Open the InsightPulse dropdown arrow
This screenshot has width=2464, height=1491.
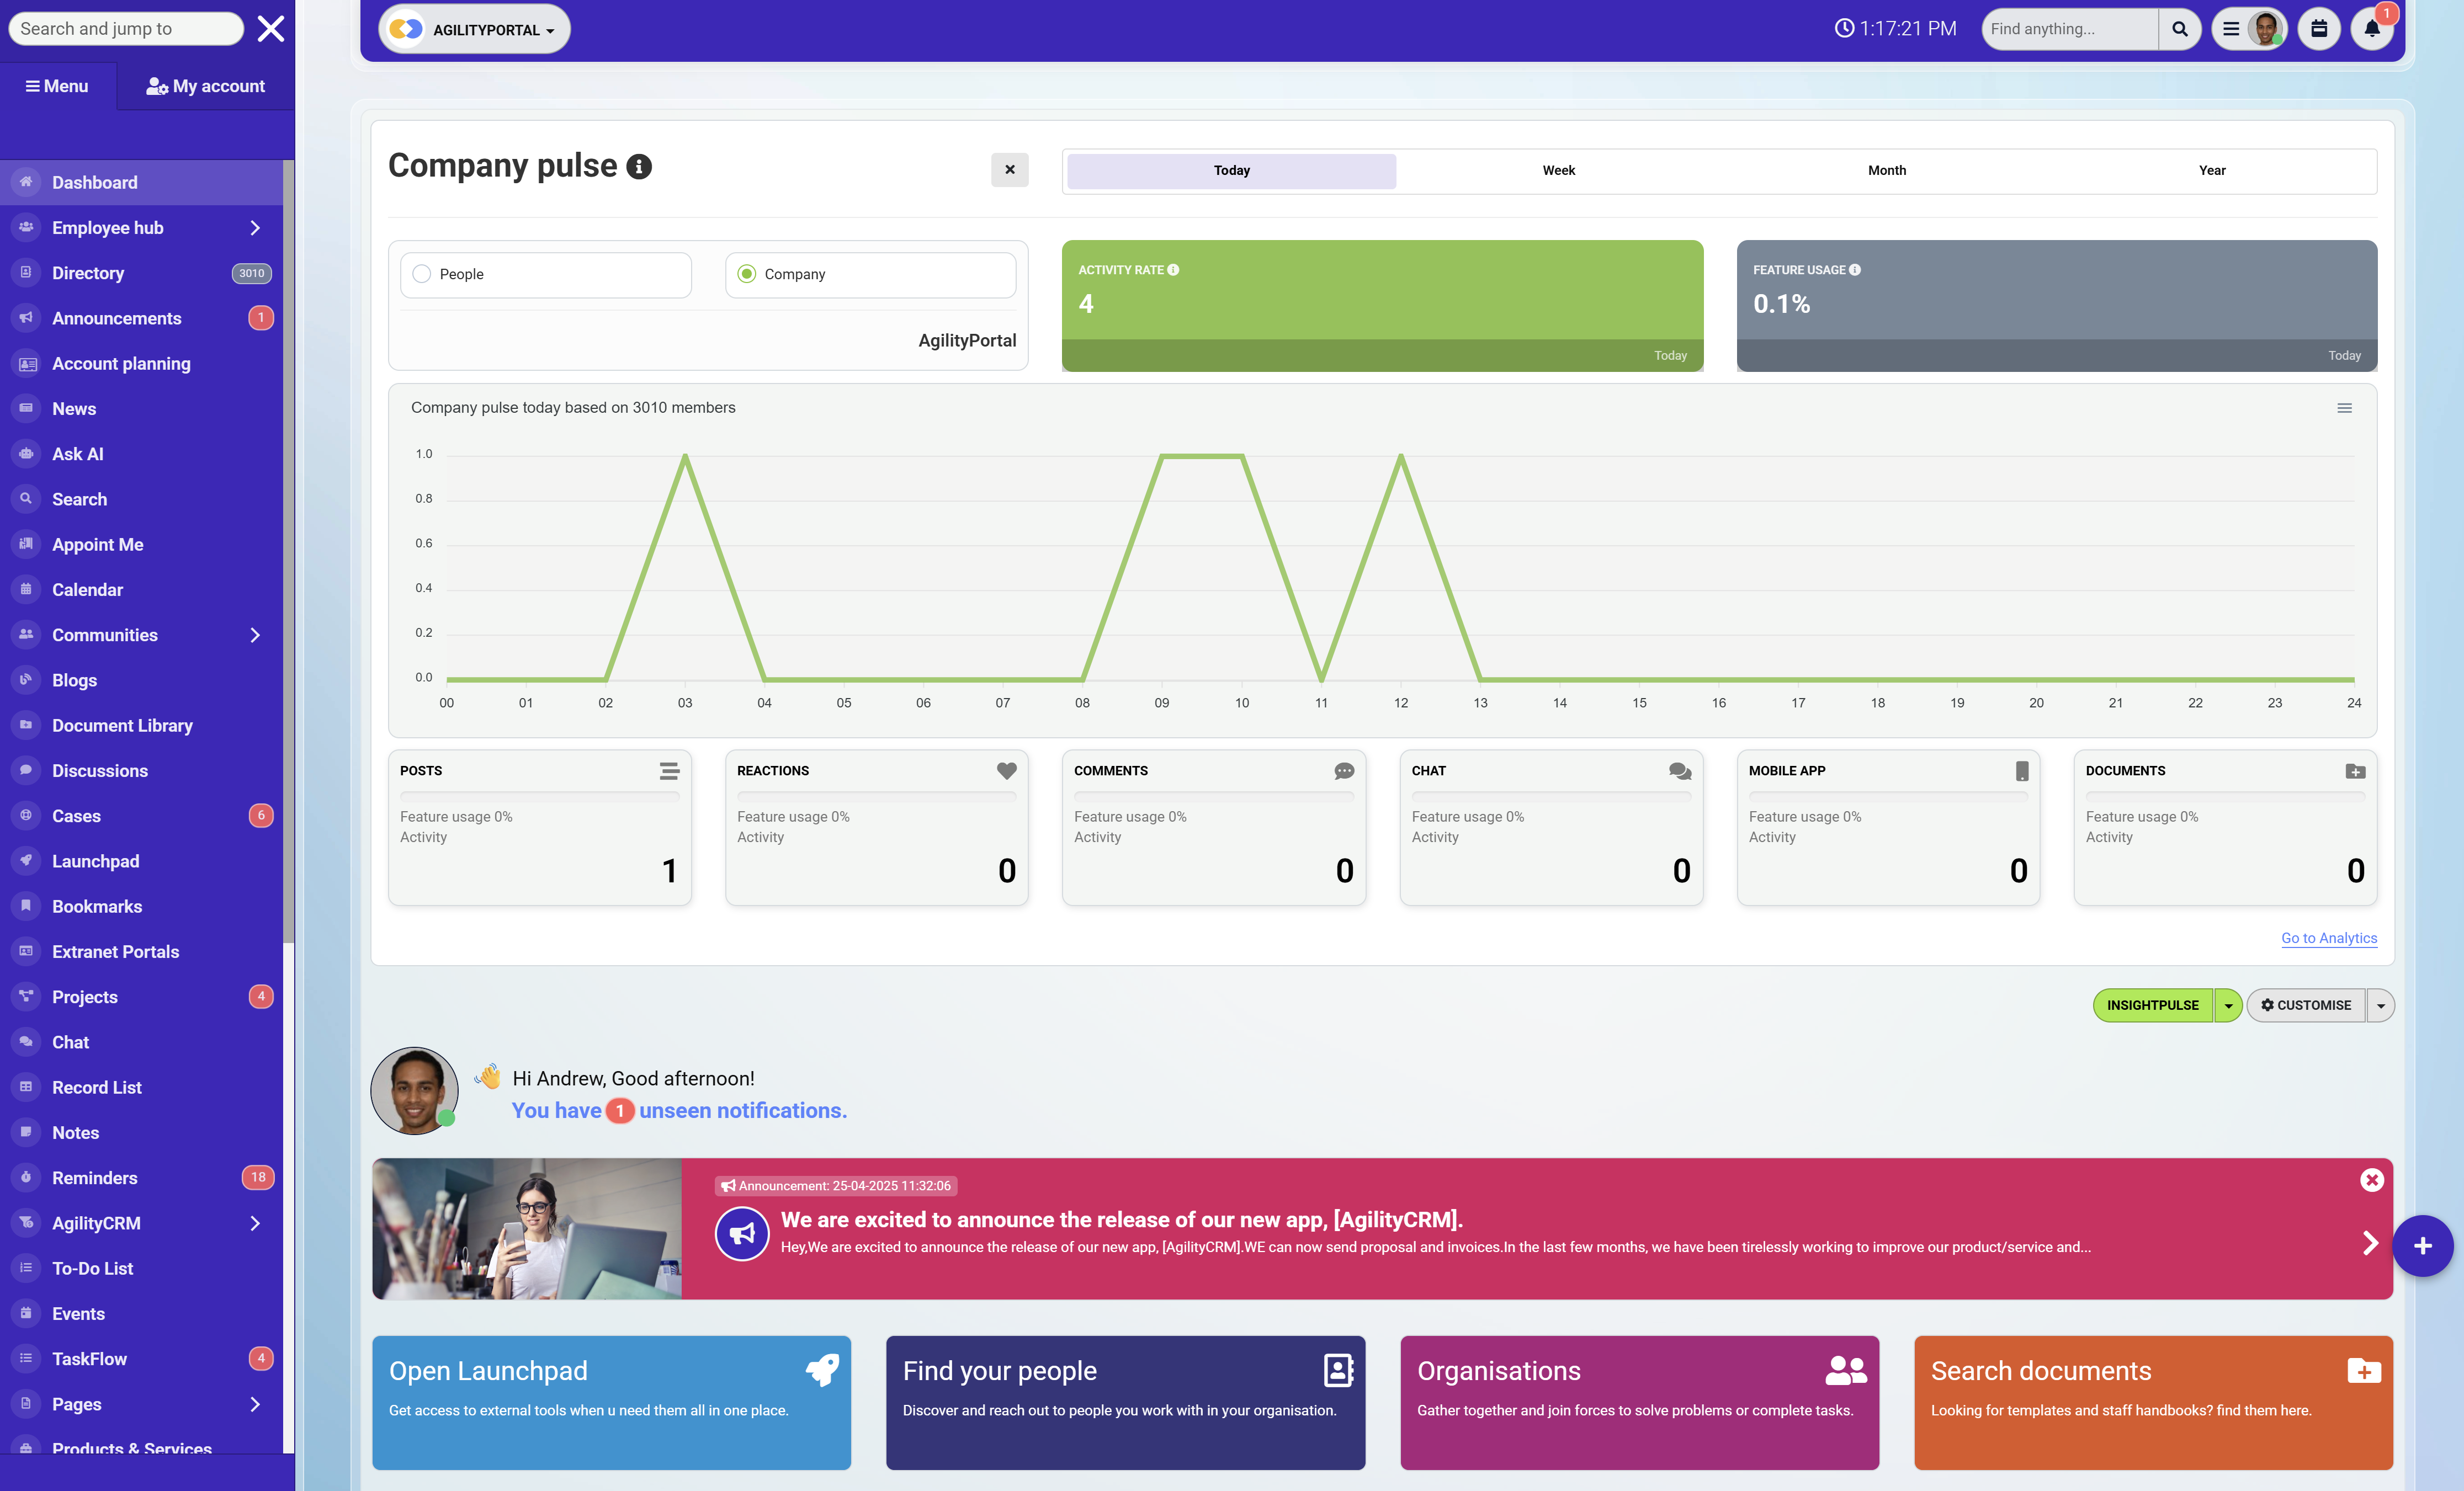coord(2228,1005)
